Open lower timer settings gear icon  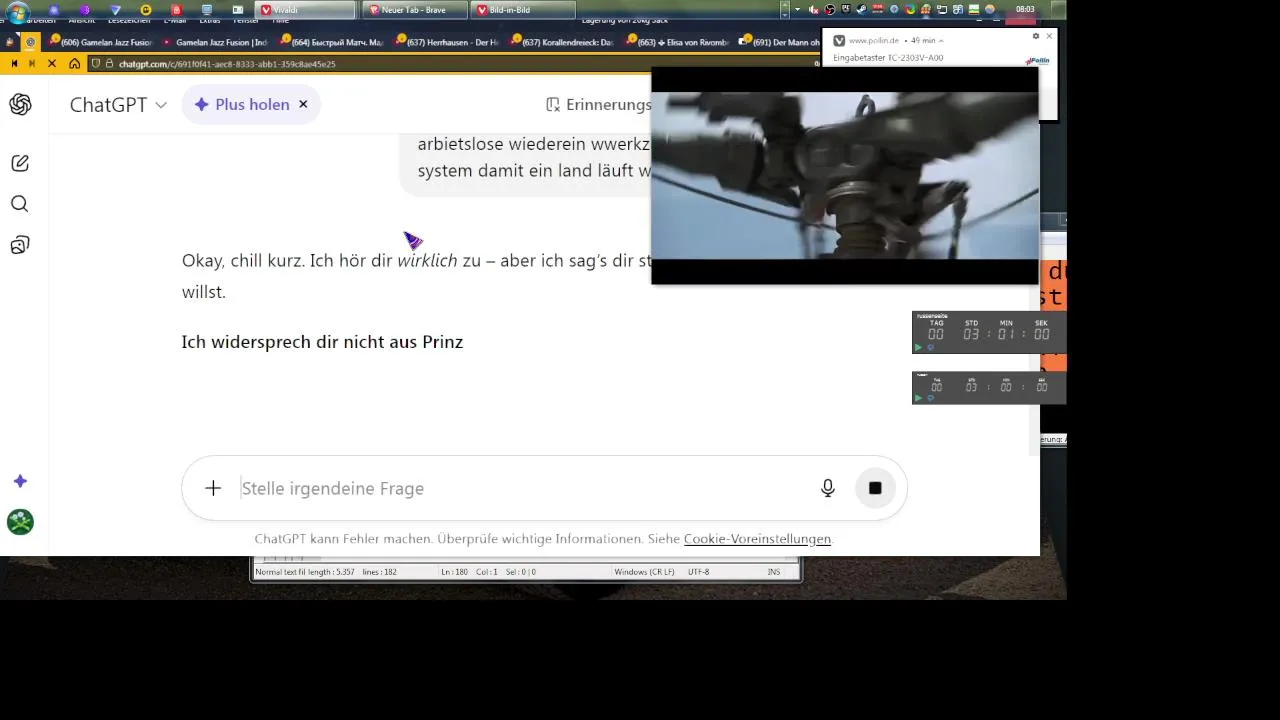930,398
